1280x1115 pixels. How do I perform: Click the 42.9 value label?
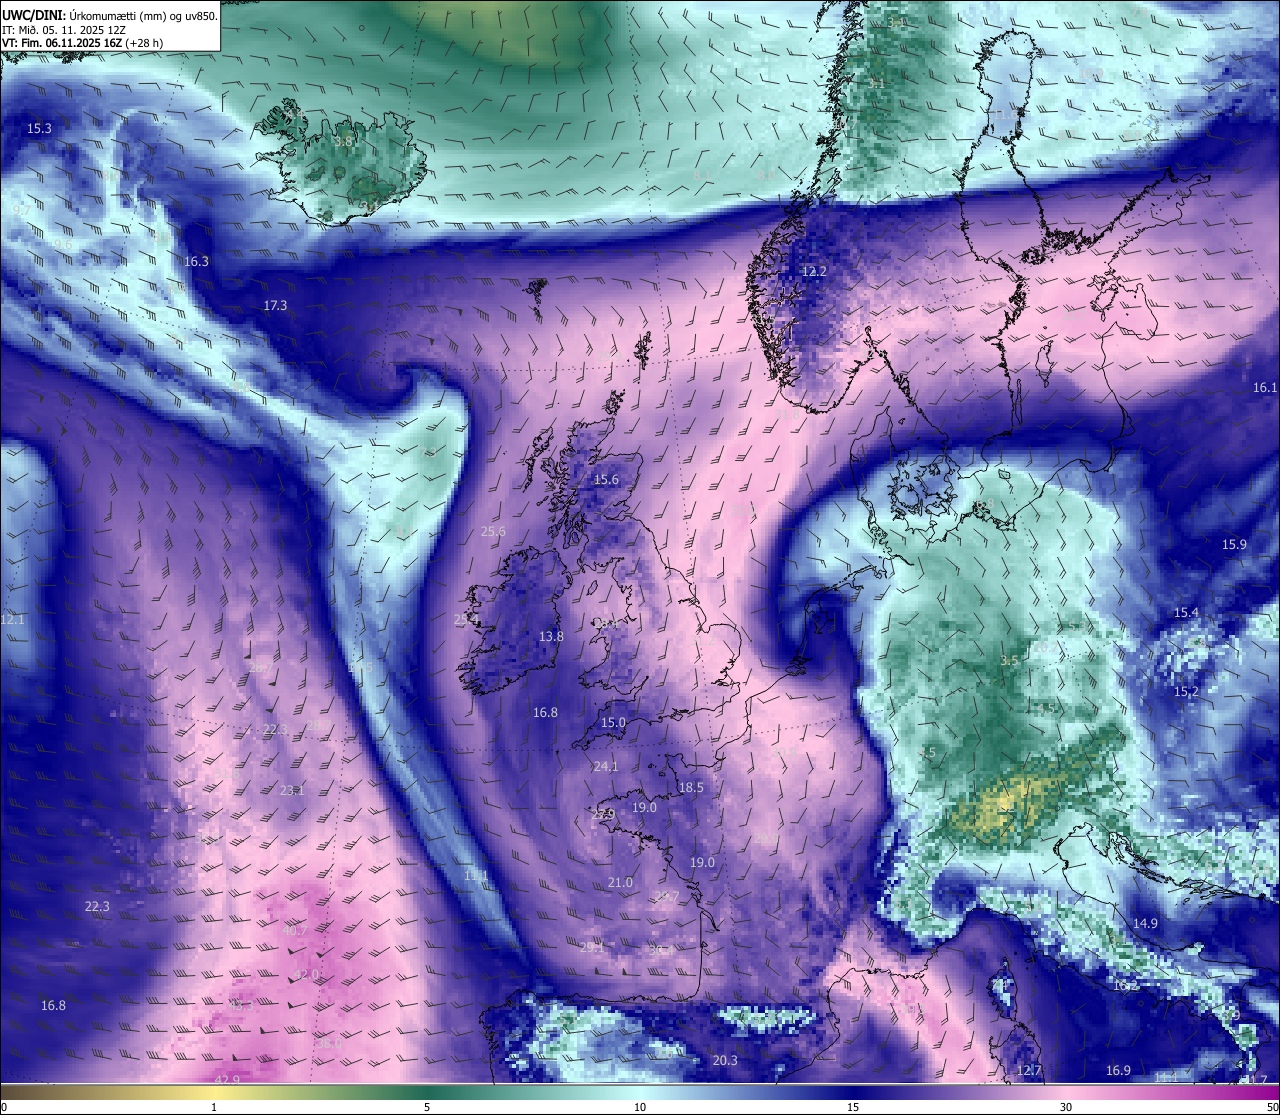[227, 1080]
